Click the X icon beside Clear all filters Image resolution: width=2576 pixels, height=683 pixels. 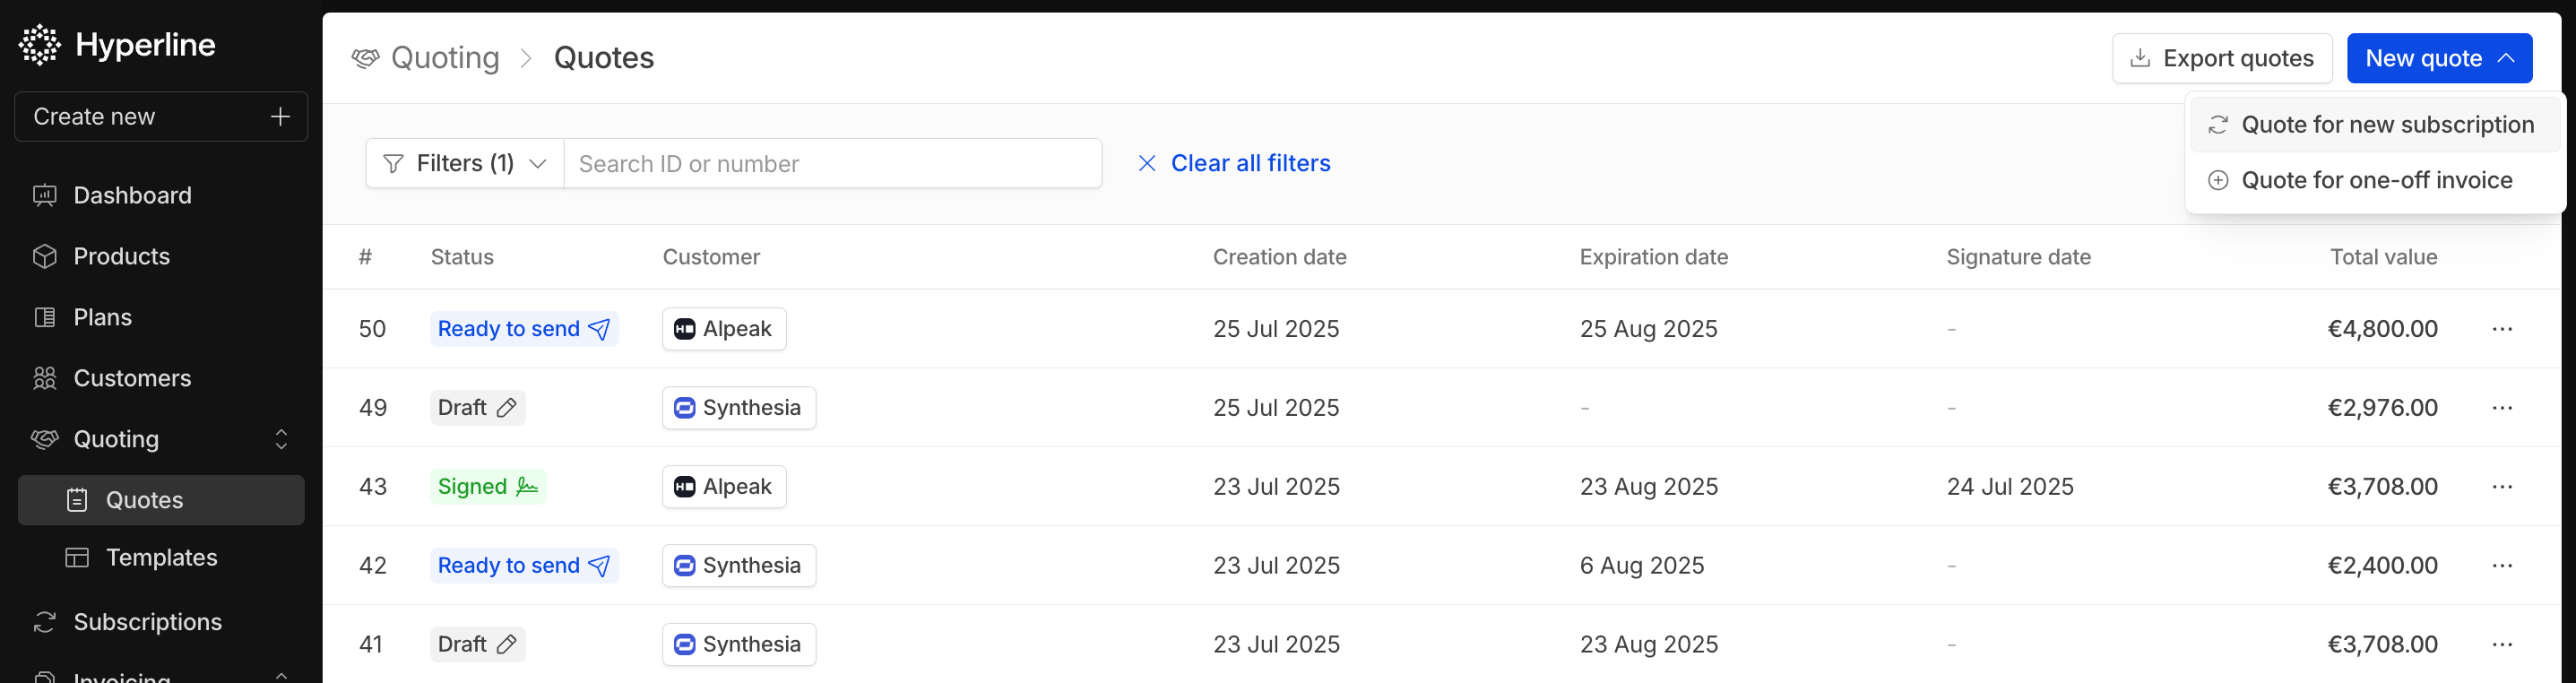1147,163
